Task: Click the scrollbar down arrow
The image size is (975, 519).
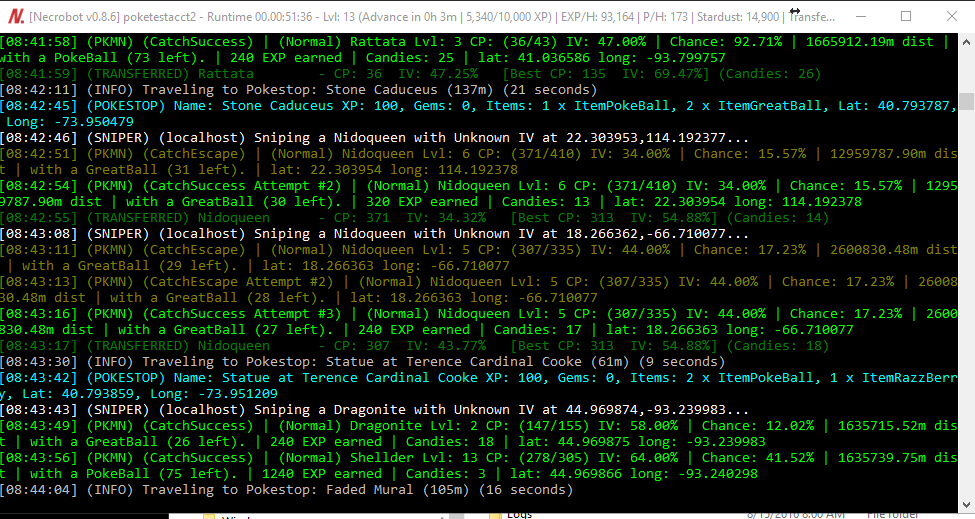Action: pyautogui.click(x=966, y=504)
